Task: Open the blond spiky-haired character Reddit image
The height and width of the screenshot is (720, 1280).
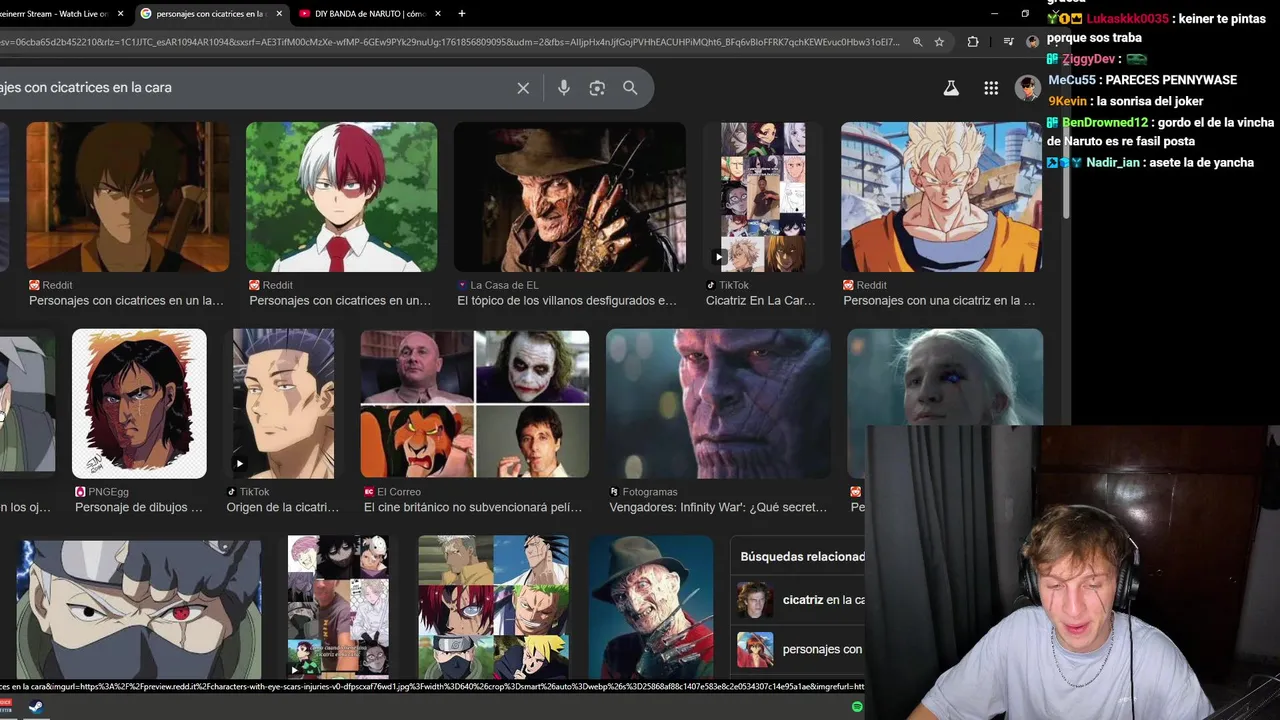Action: [941, 197]
